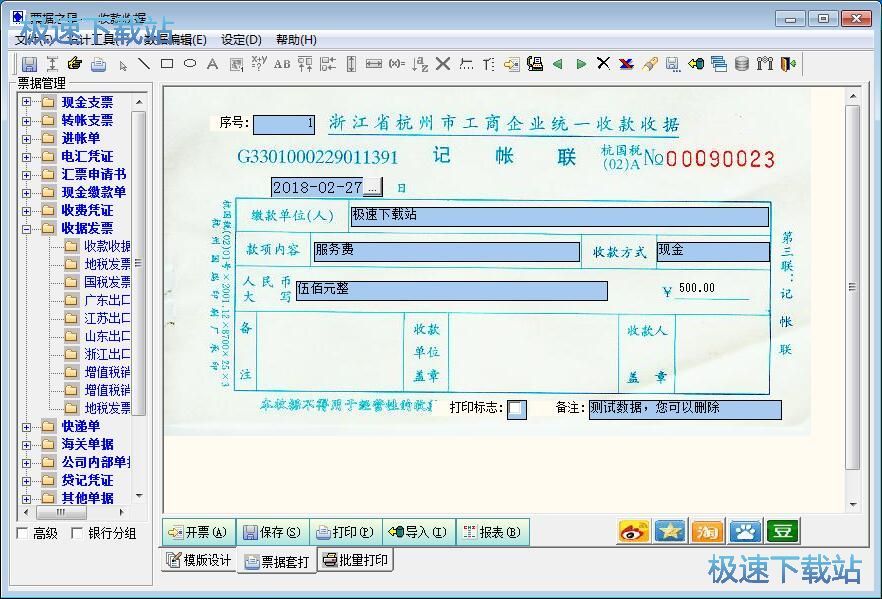Select the ellipse drawing tool
Screen dimensions: 882x599
[x=190, y=64]
